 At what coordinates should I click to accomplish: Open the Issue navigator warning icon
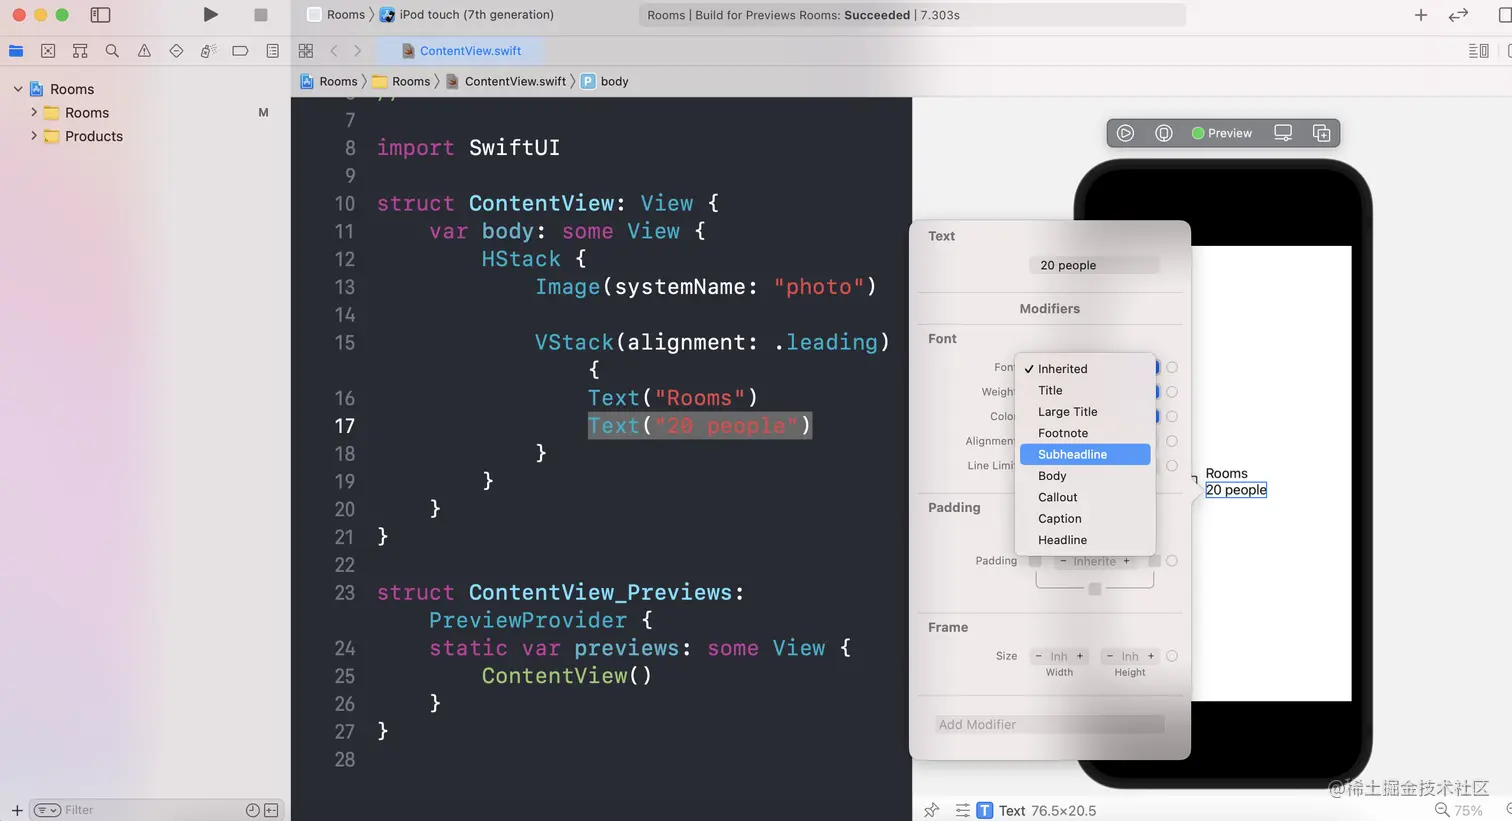[144, 51]
